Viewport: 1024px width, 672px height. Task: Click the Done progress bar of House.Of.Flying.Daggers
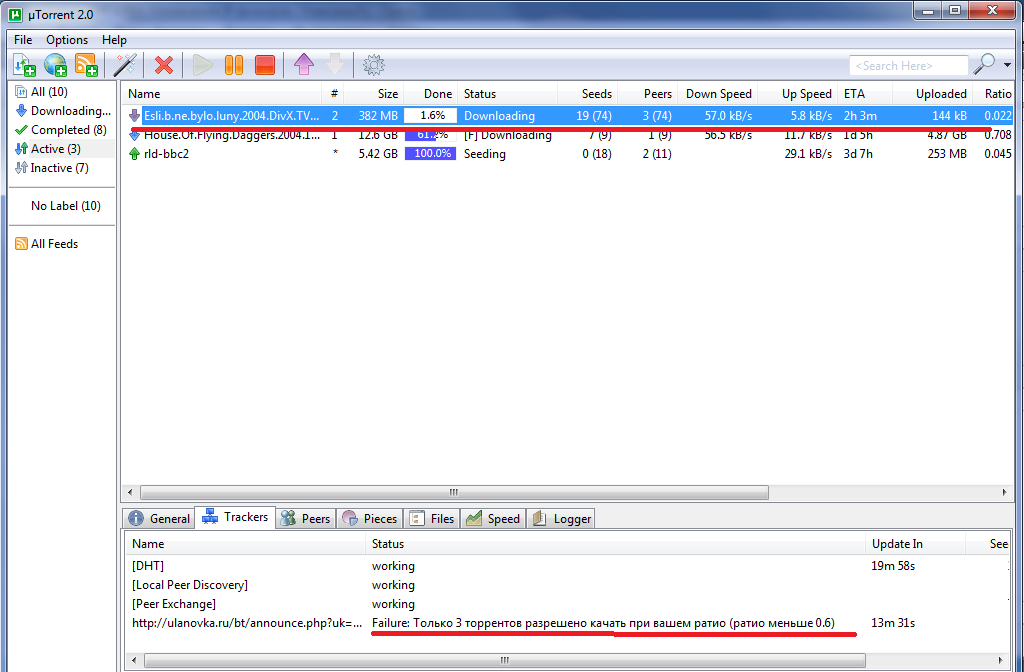[430, 134]
